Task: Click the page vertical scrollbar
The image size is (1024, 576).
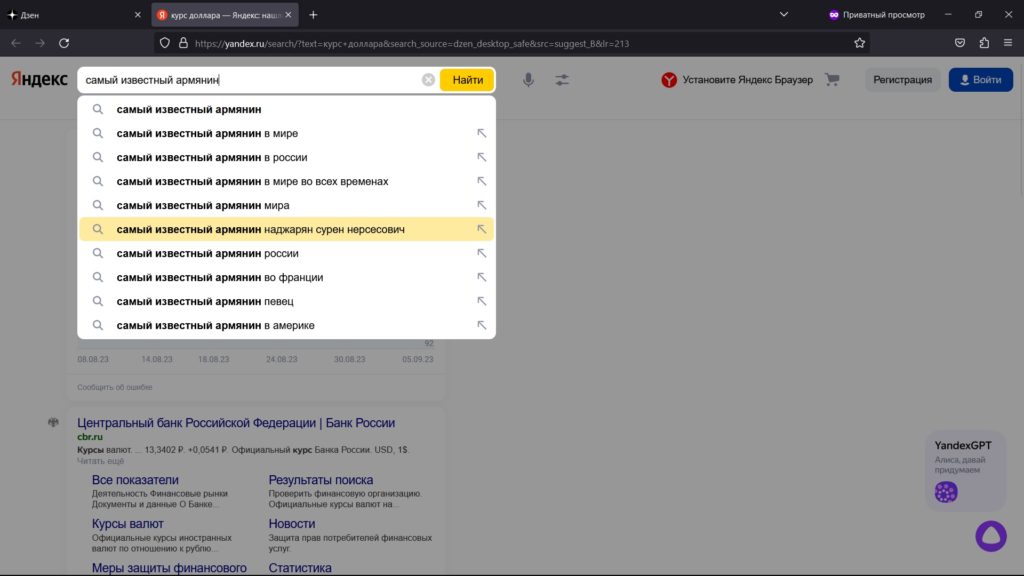Action: (1021, 131)
